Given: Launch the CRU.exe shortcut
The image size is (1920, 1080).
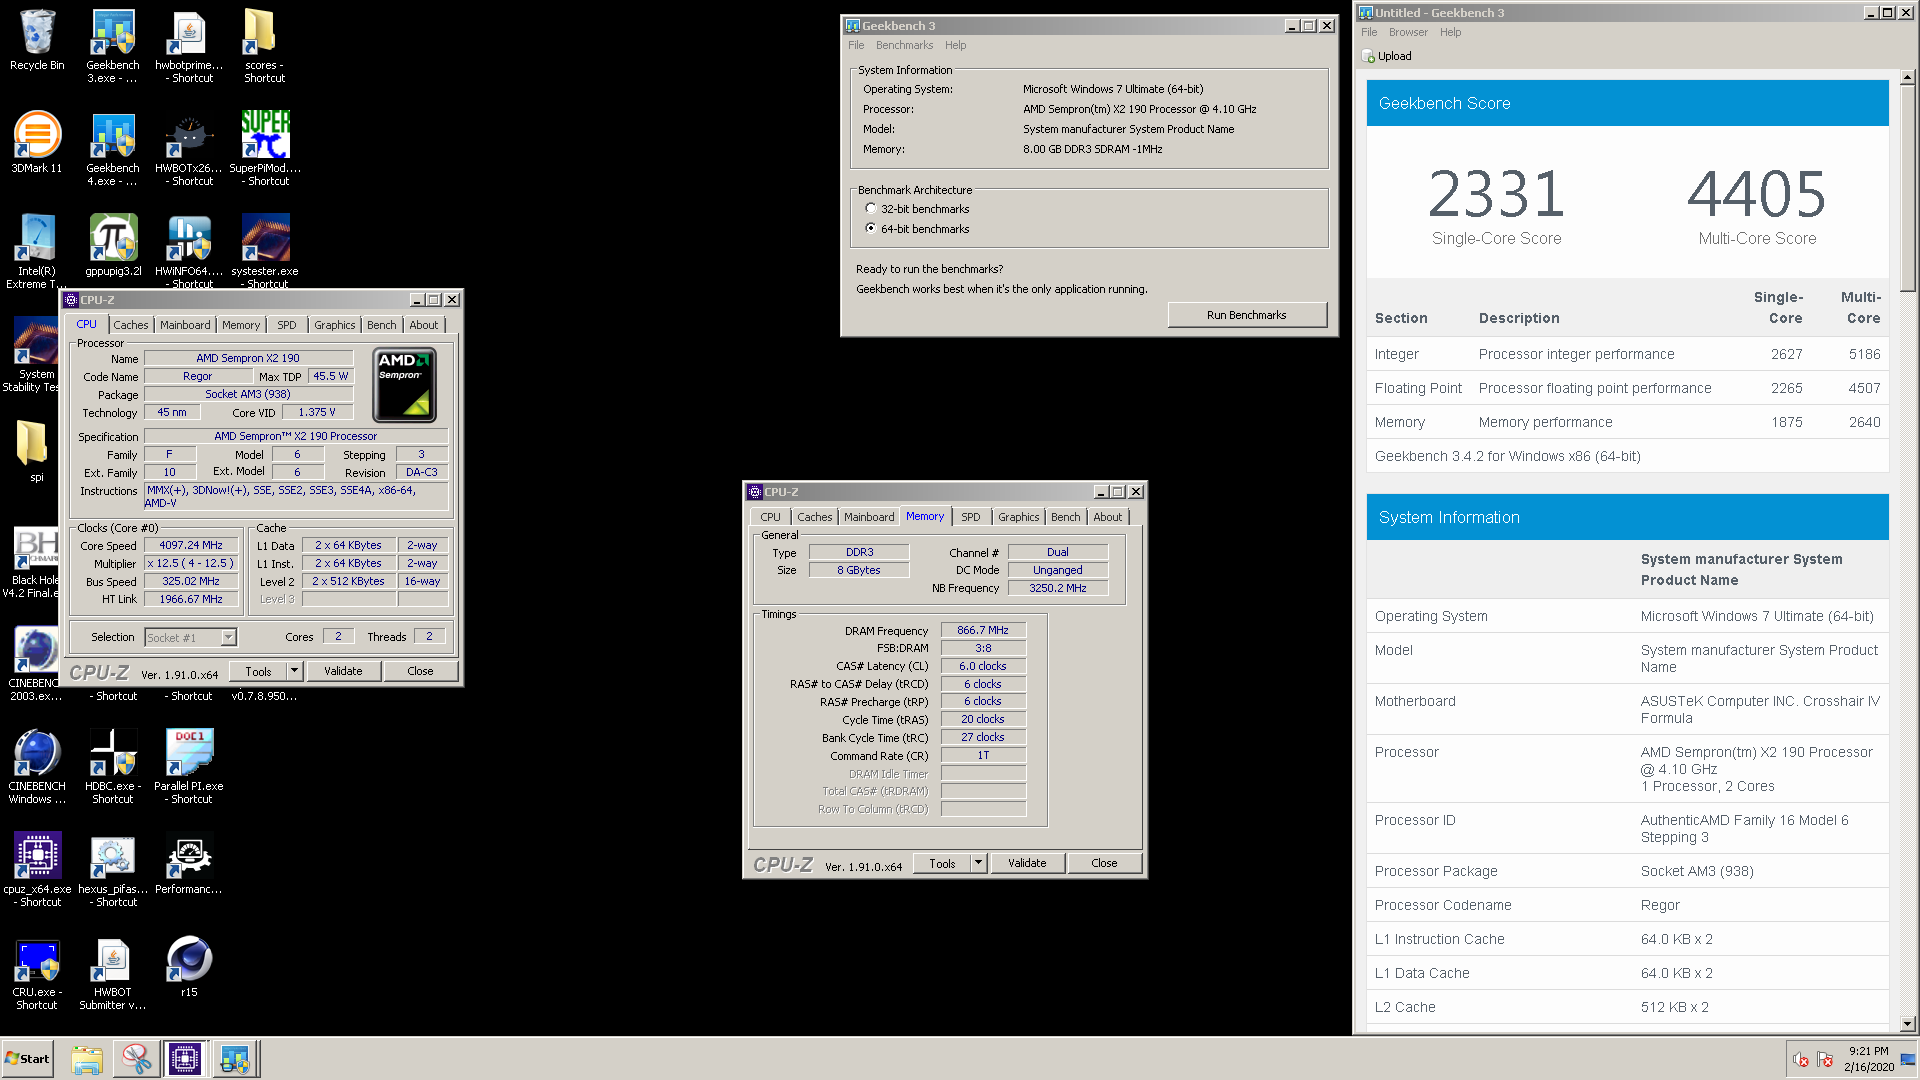Looking at the screenshot, I should [37, 974].
